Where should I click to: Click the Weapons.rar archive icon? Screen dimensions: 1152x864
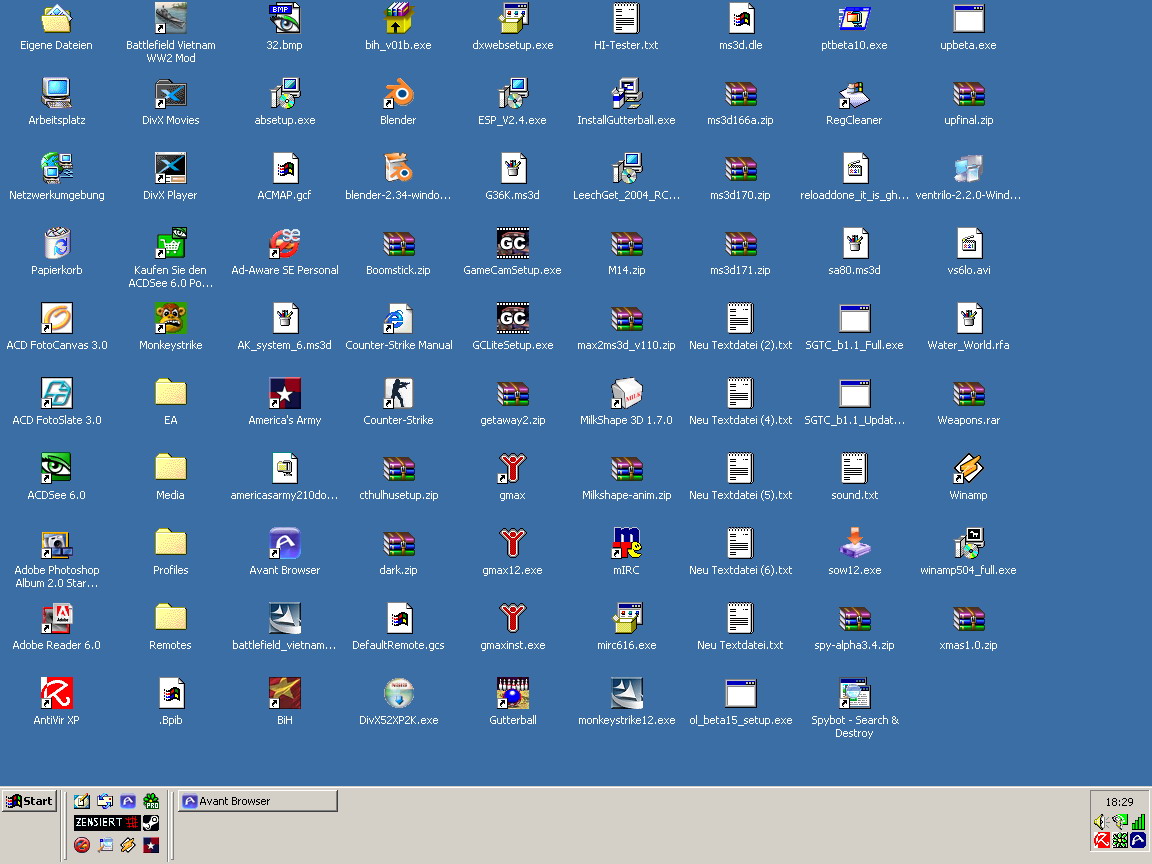pyautogui.click(x=968, y=395)
